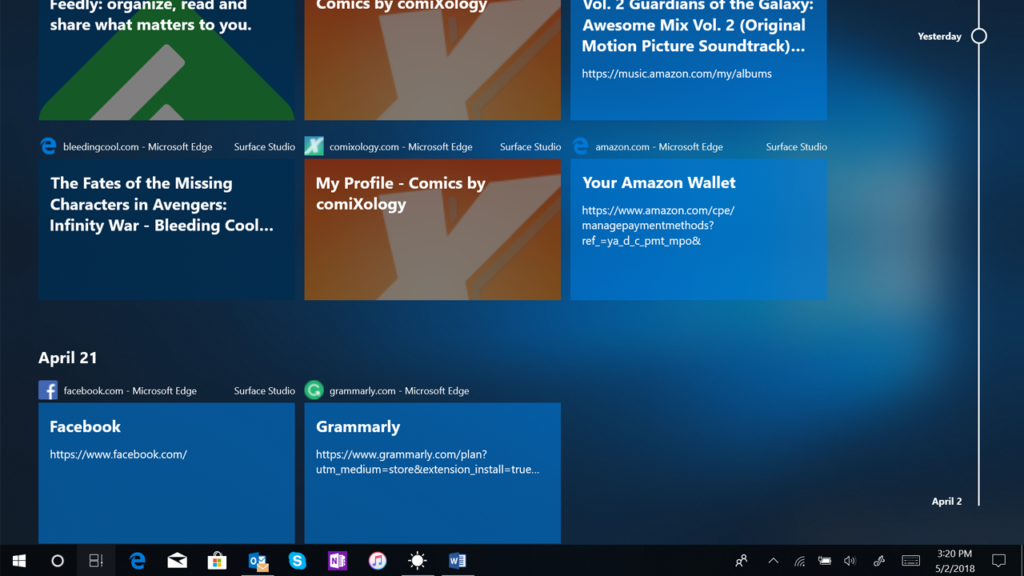The height and width of the screenshot is (576, 1024).
Task: Click the grammarly.com - Microsoft Edge label
Action: [x=399, y=391]
